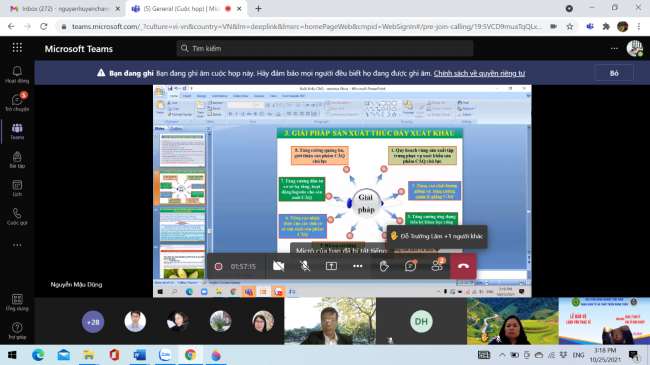Open the +28 more participants overflow
The width and height of the screenshot is (650, 365).
(93, 322)
